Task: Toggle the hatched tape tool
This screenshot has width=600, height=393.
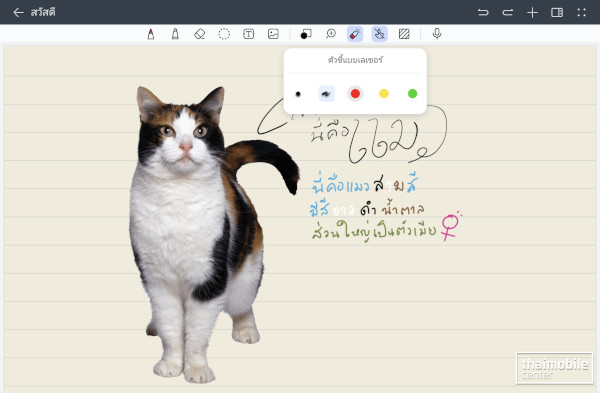Action: tap(404, 34)
